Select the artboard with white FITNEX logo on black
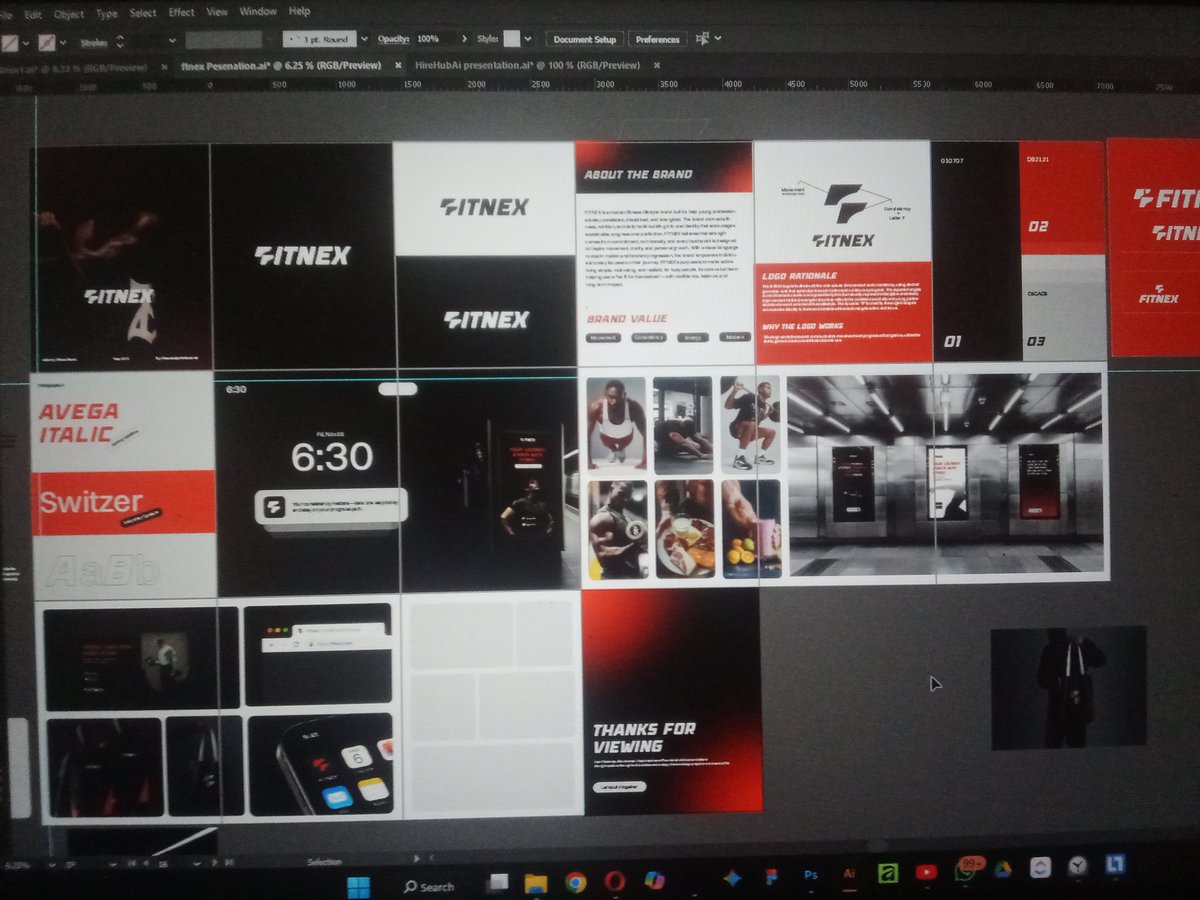This screenshot has width=1200, height=900. (x=301, y=256)
